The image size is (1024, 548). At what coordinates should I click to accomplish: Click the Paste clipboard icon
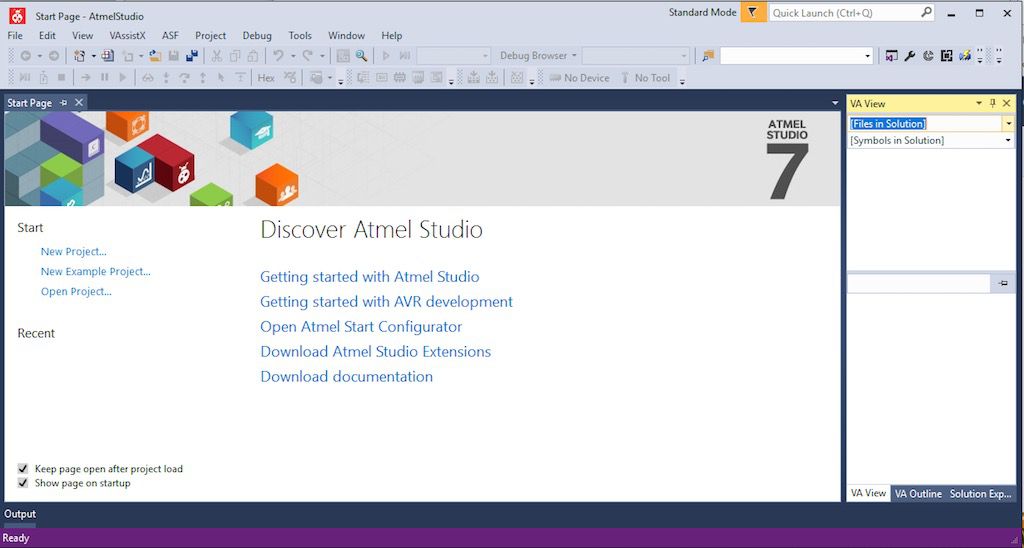pyautogui.click(x=253, y=56)
